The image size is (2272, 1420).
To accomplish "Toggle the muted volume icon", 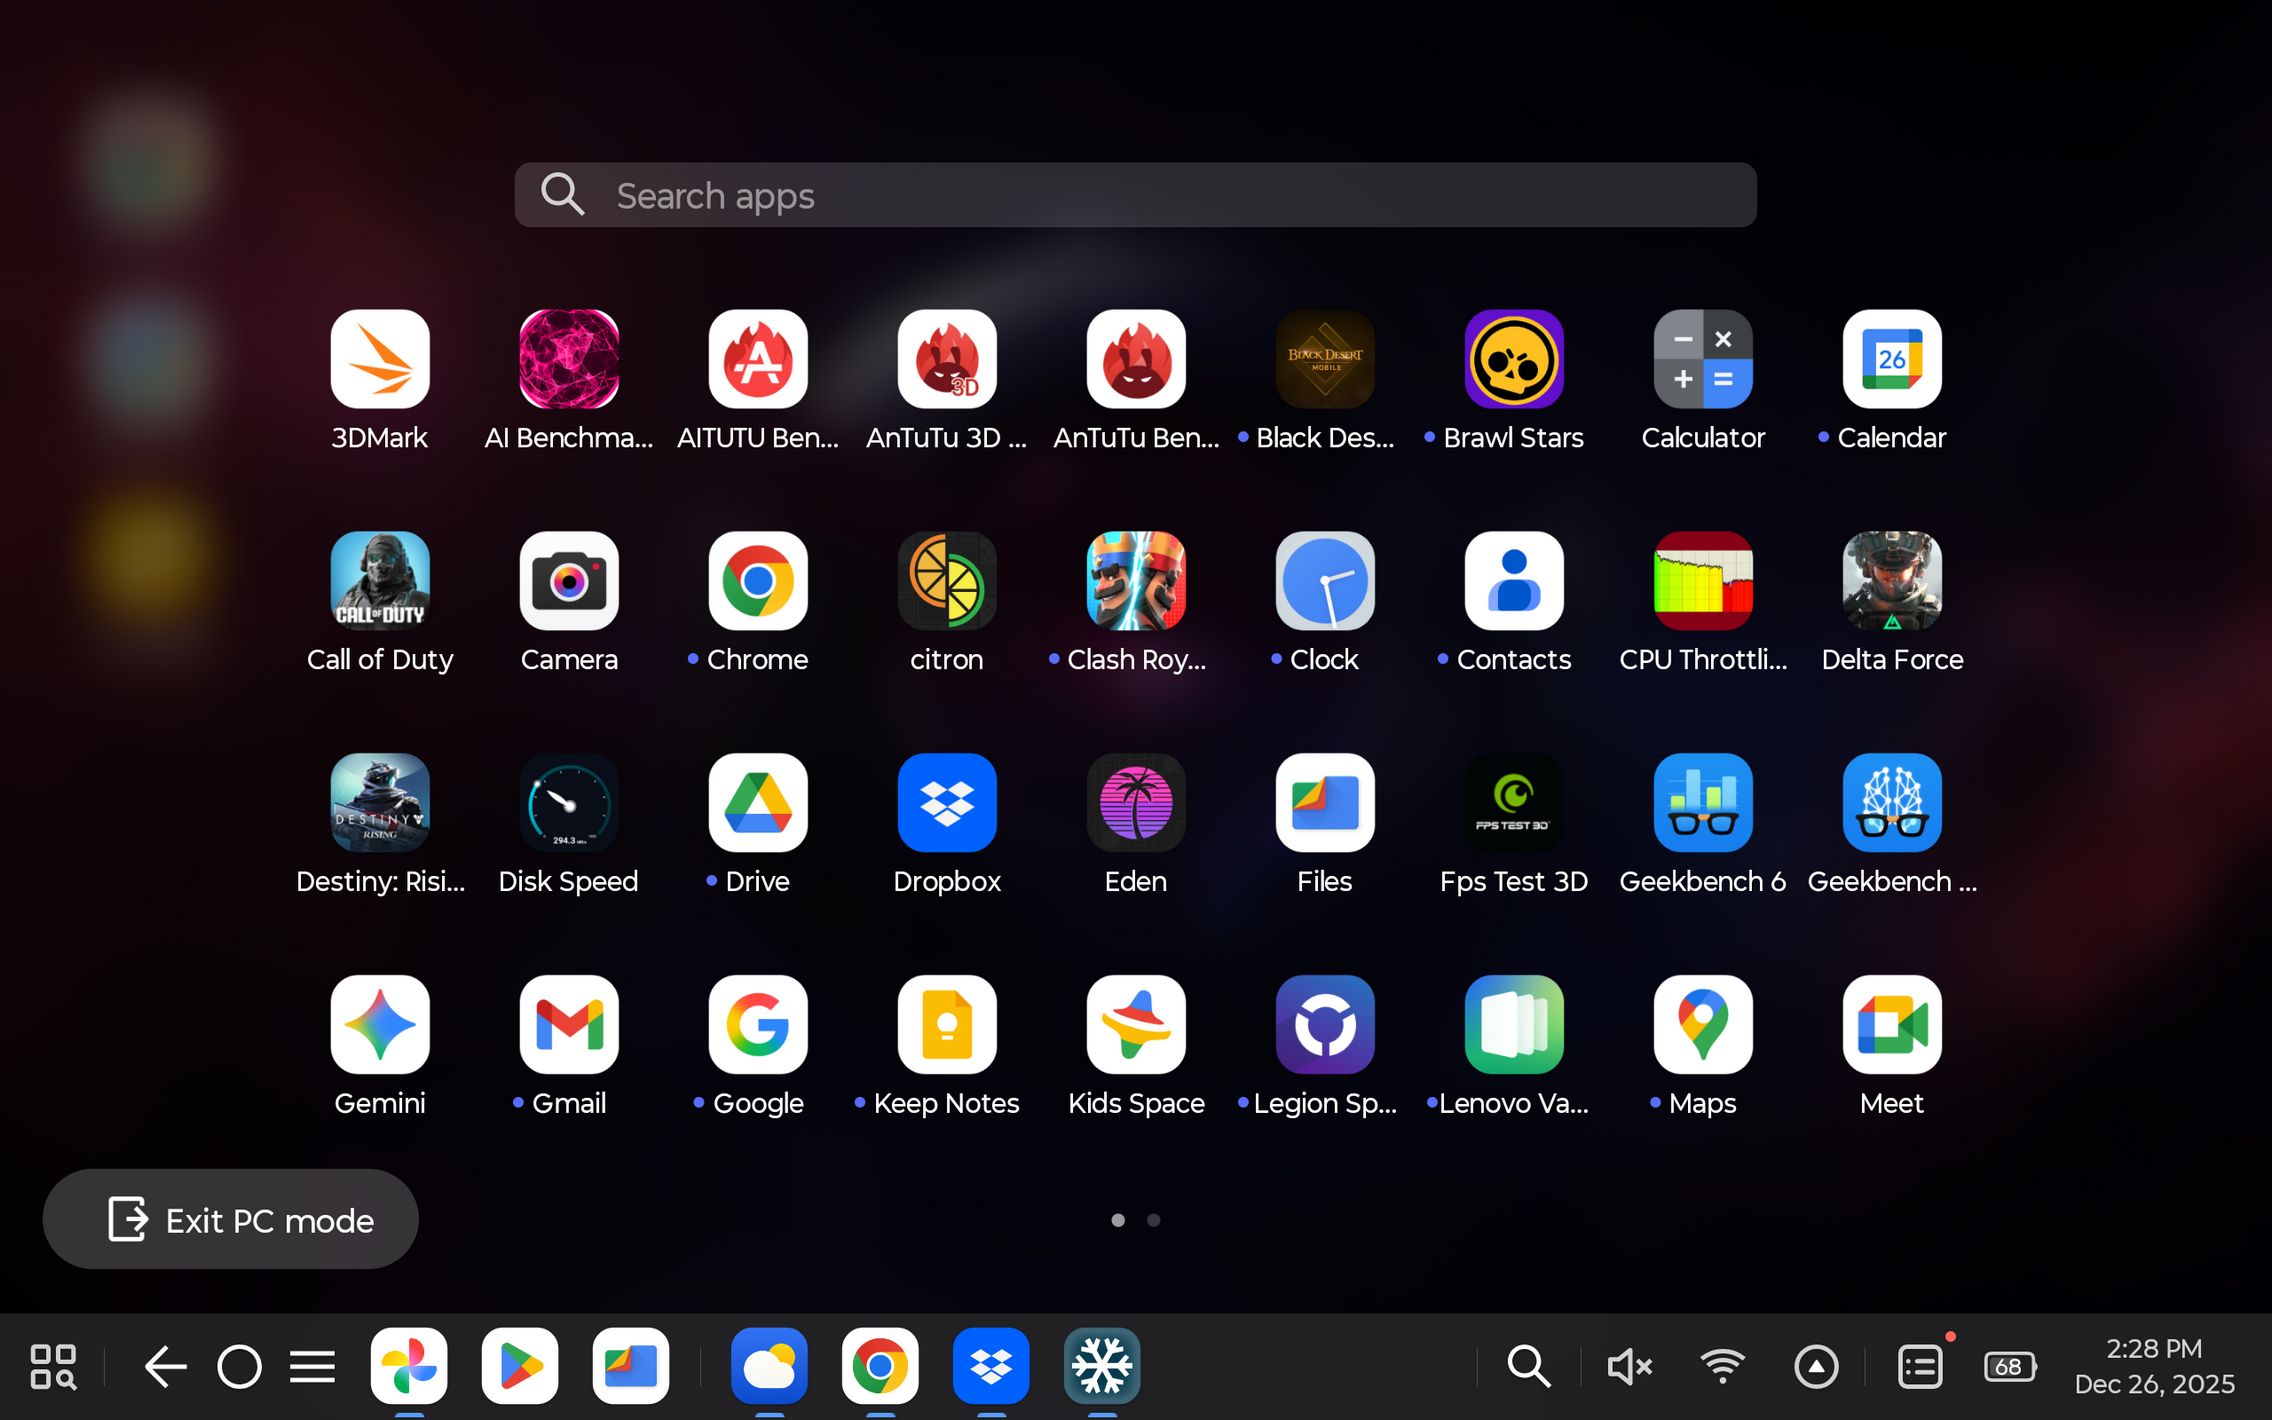I will (1628, 1366).
